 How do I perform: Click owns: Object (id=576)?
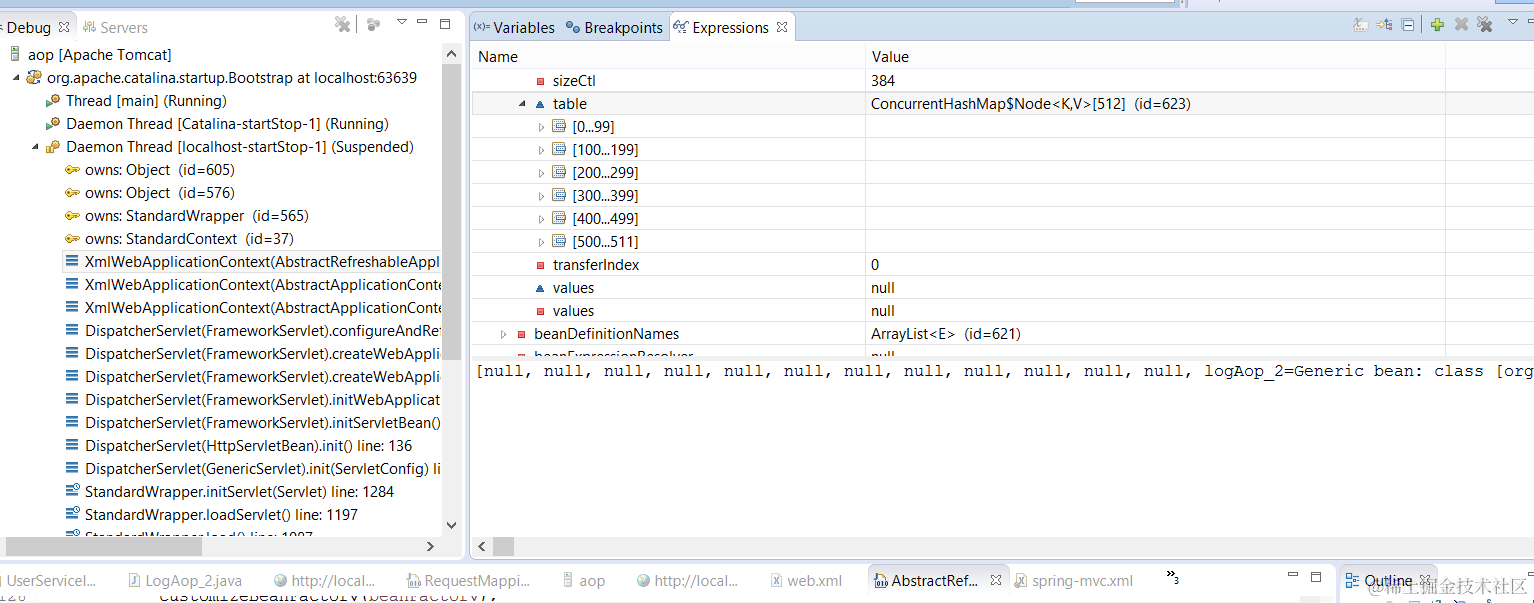[x=149, y=193]
